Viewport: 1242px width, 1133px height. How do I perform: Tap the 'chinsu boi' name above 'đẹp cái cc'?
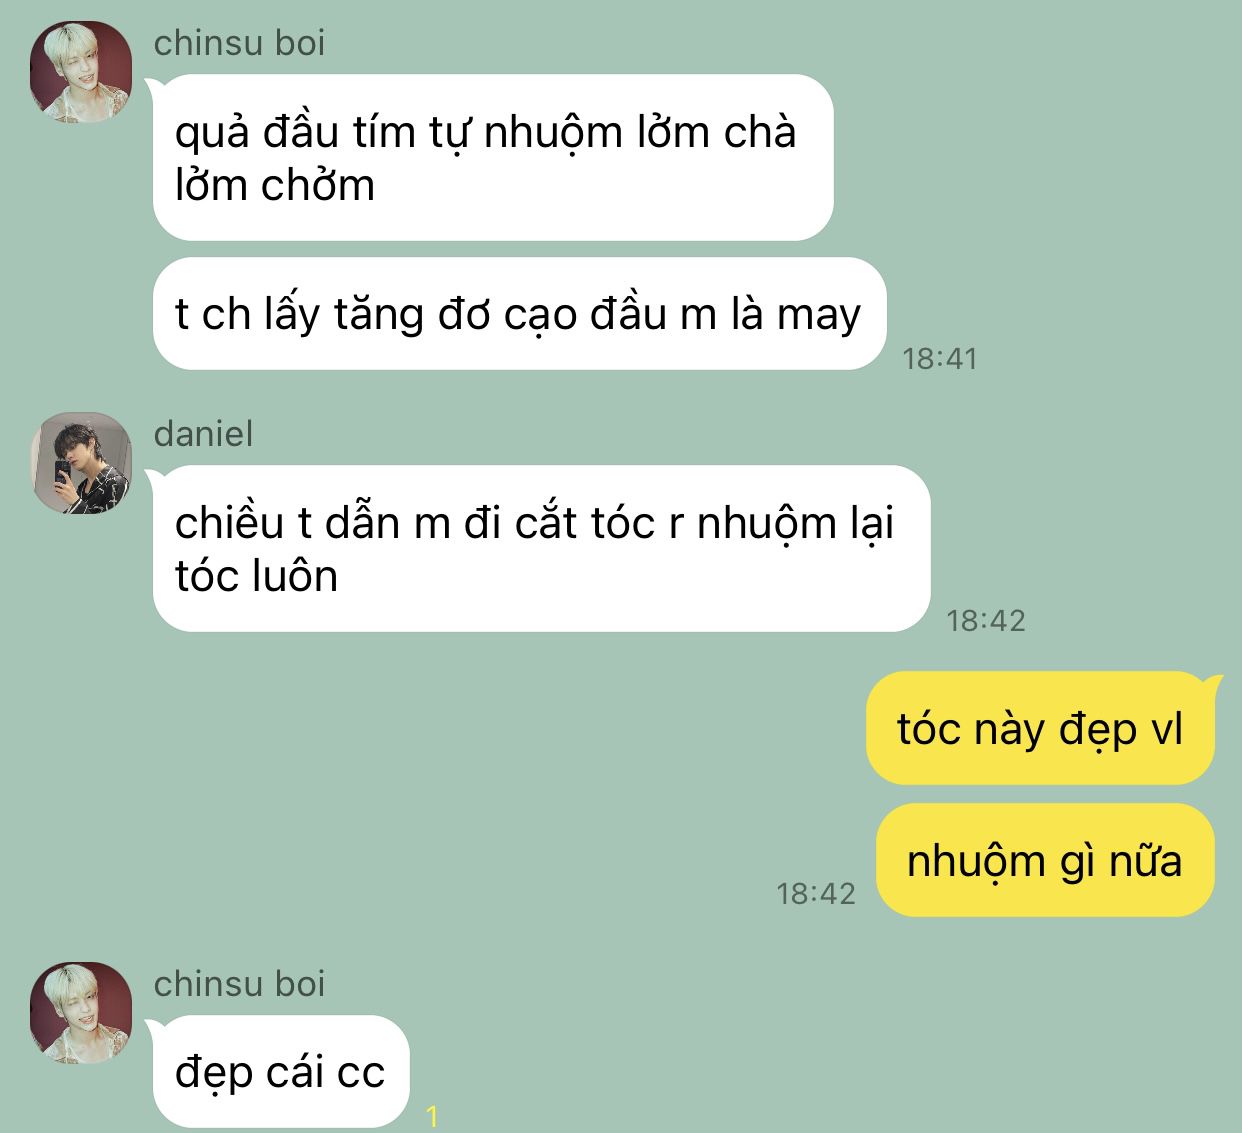click(x=239, y=984)
